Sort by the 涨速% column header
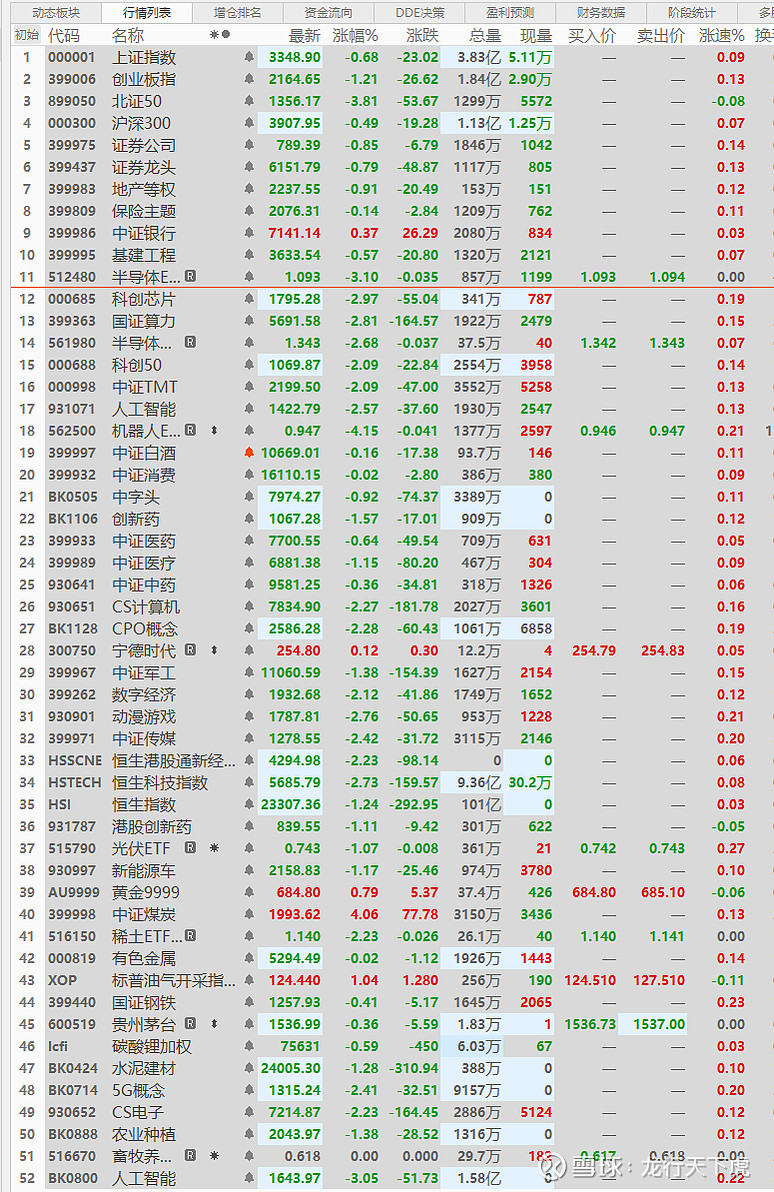 (x=722, y=36)
